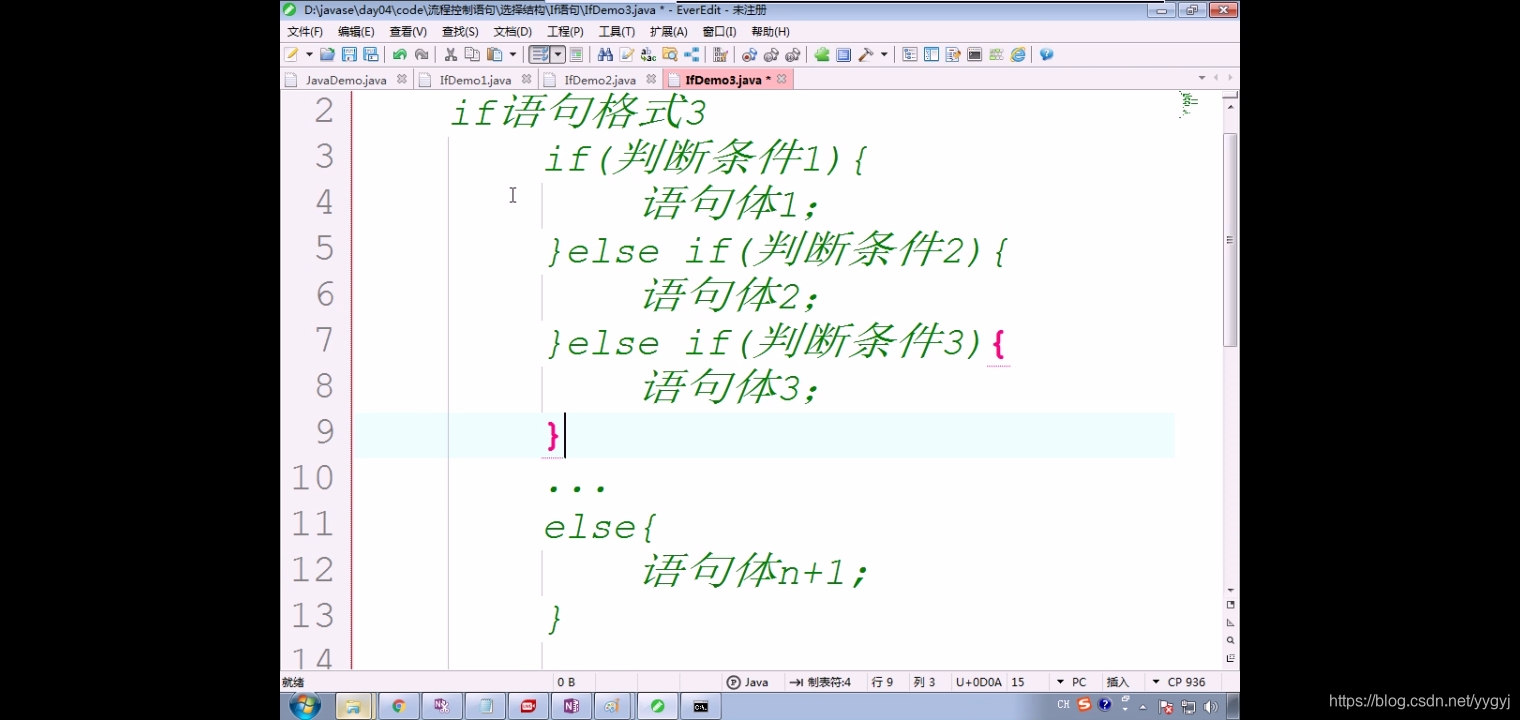Toggle the black command output window icon

[974, 55]
